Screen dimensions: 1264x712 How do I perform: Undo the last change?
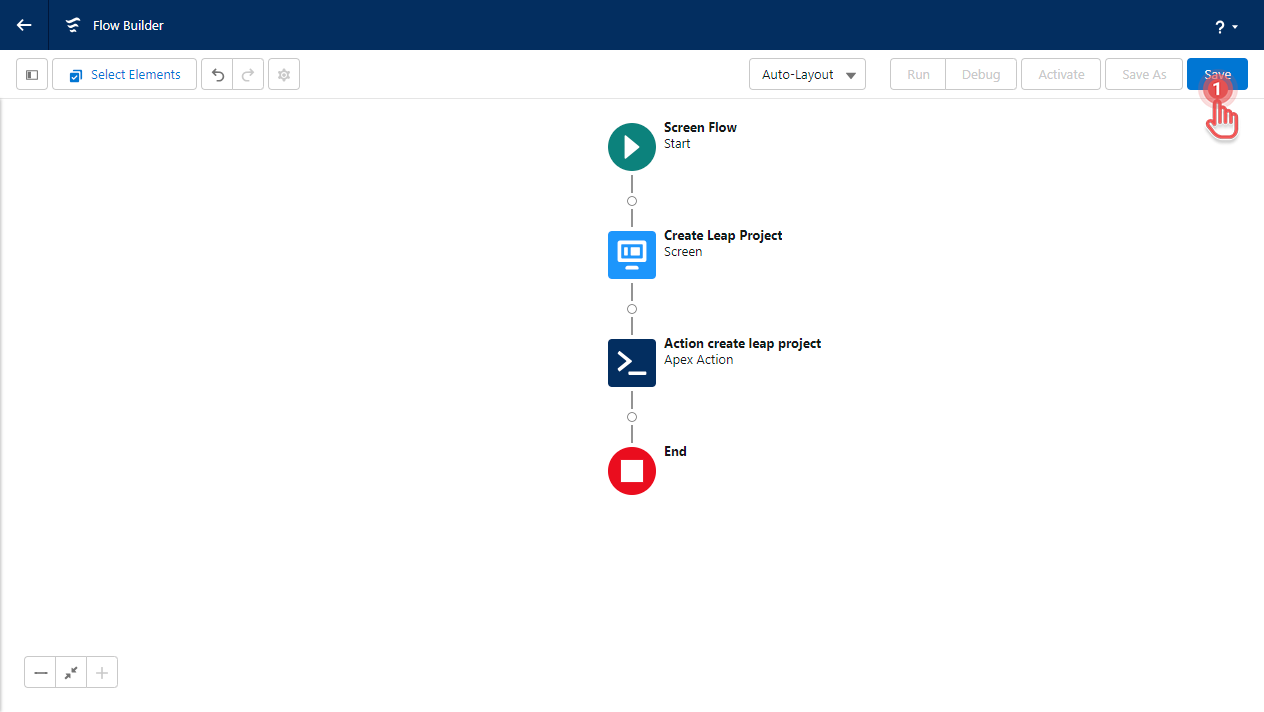217,75
